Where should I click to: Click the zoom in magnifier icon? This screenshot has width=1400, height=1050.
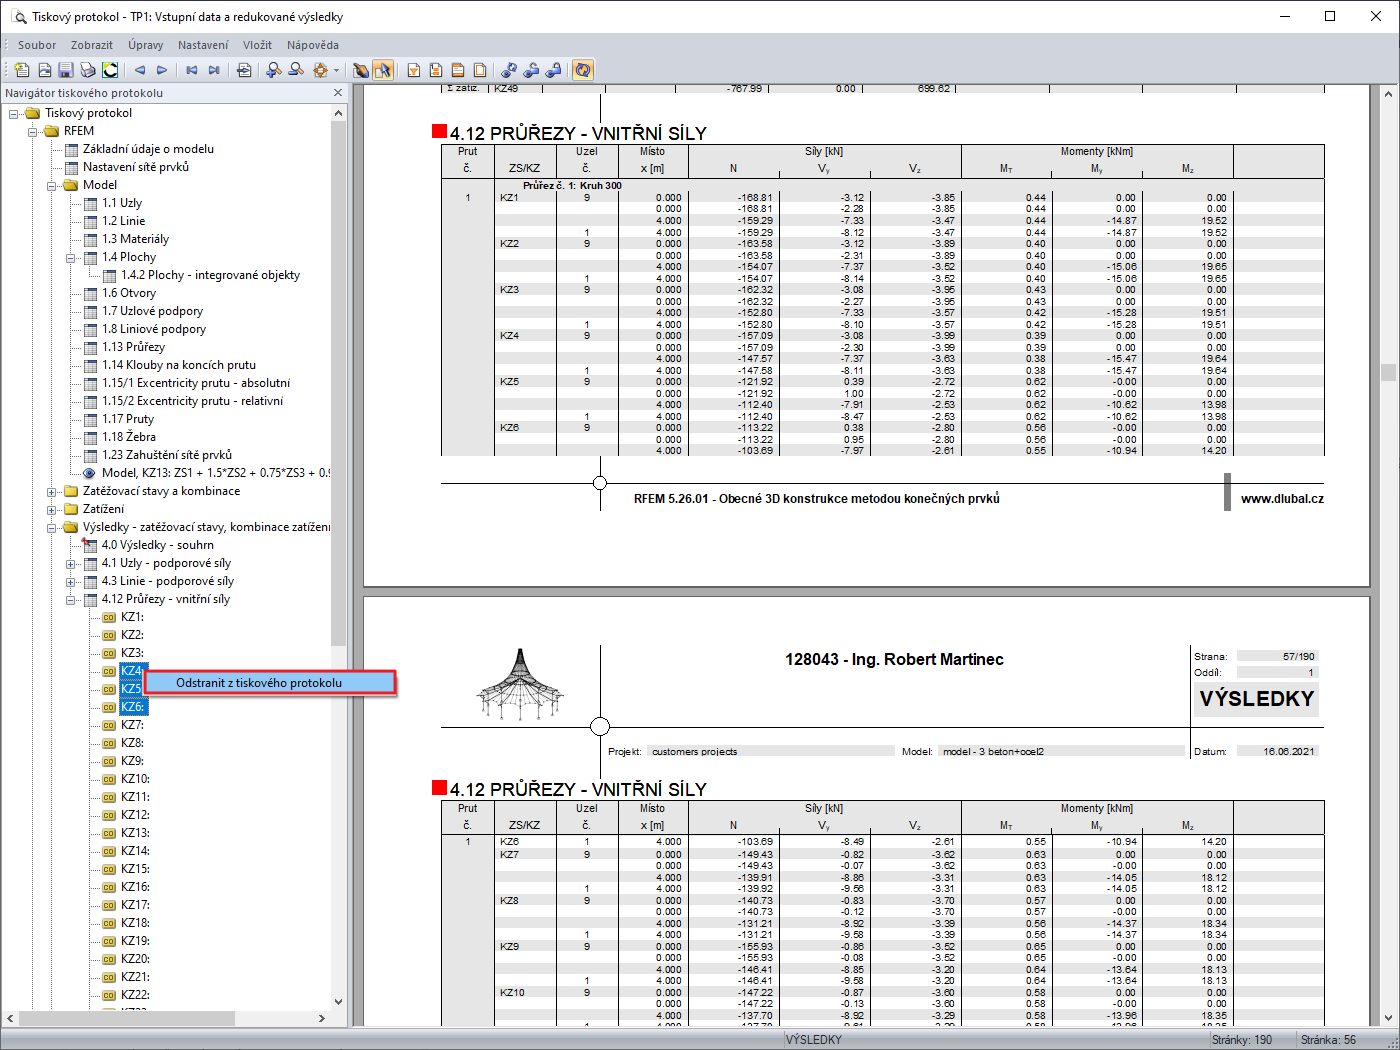coord(273,70)
